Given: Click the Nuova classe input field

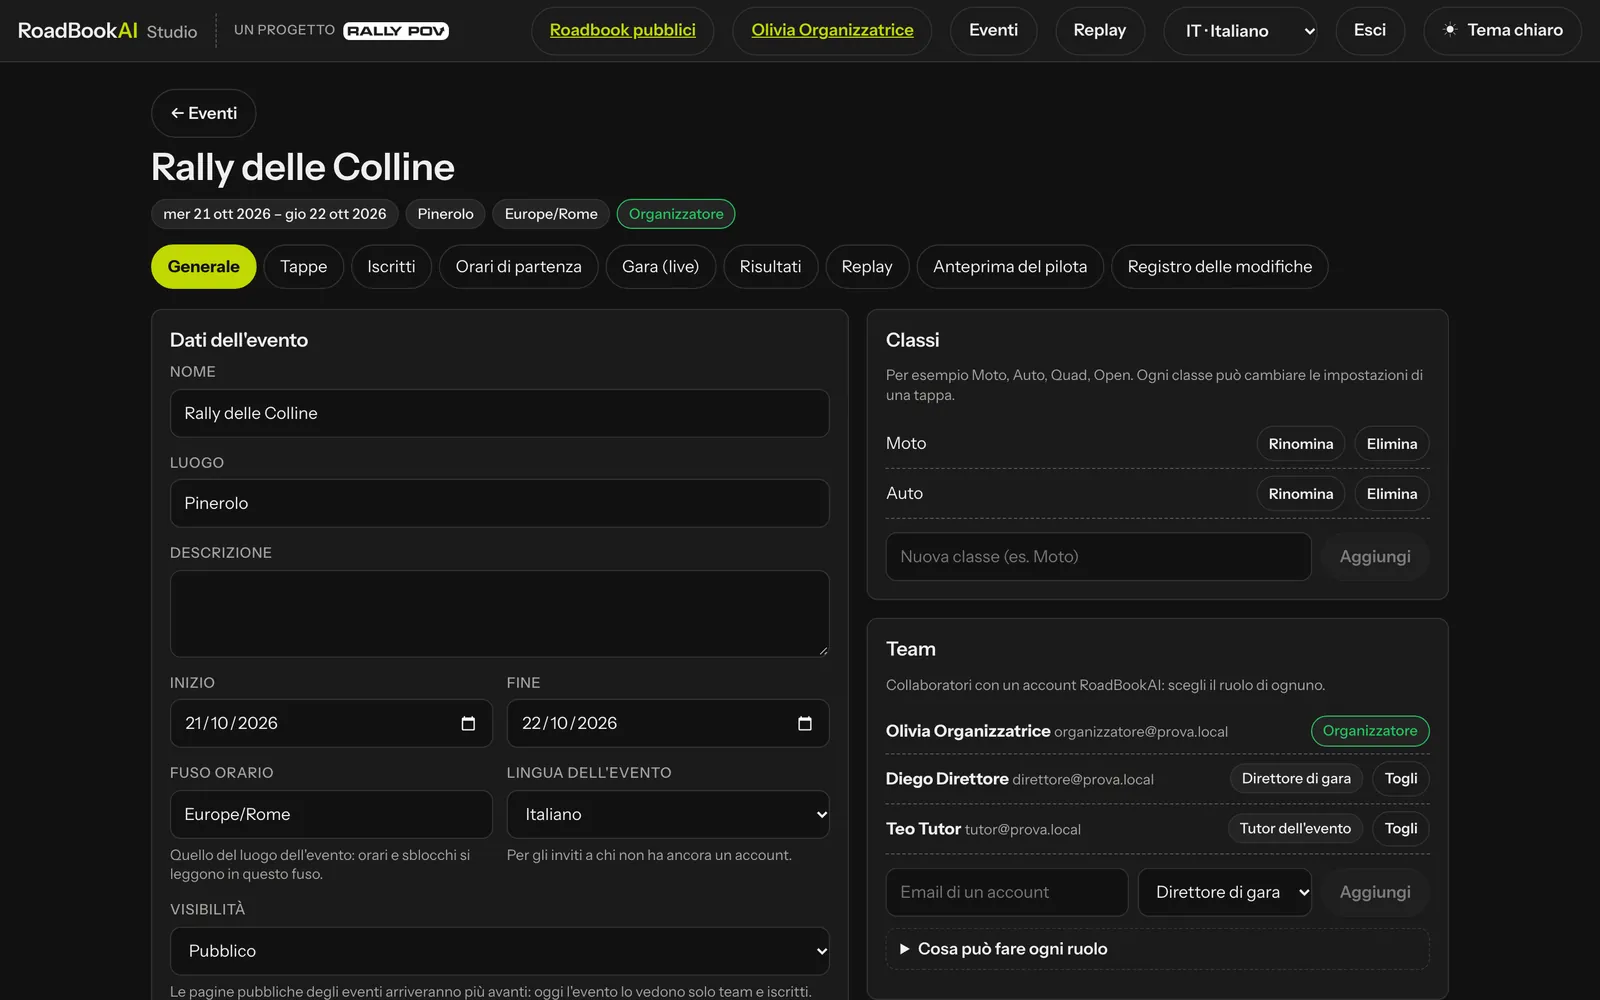Looking at the screenshot, I should (x=1098, y=557).
